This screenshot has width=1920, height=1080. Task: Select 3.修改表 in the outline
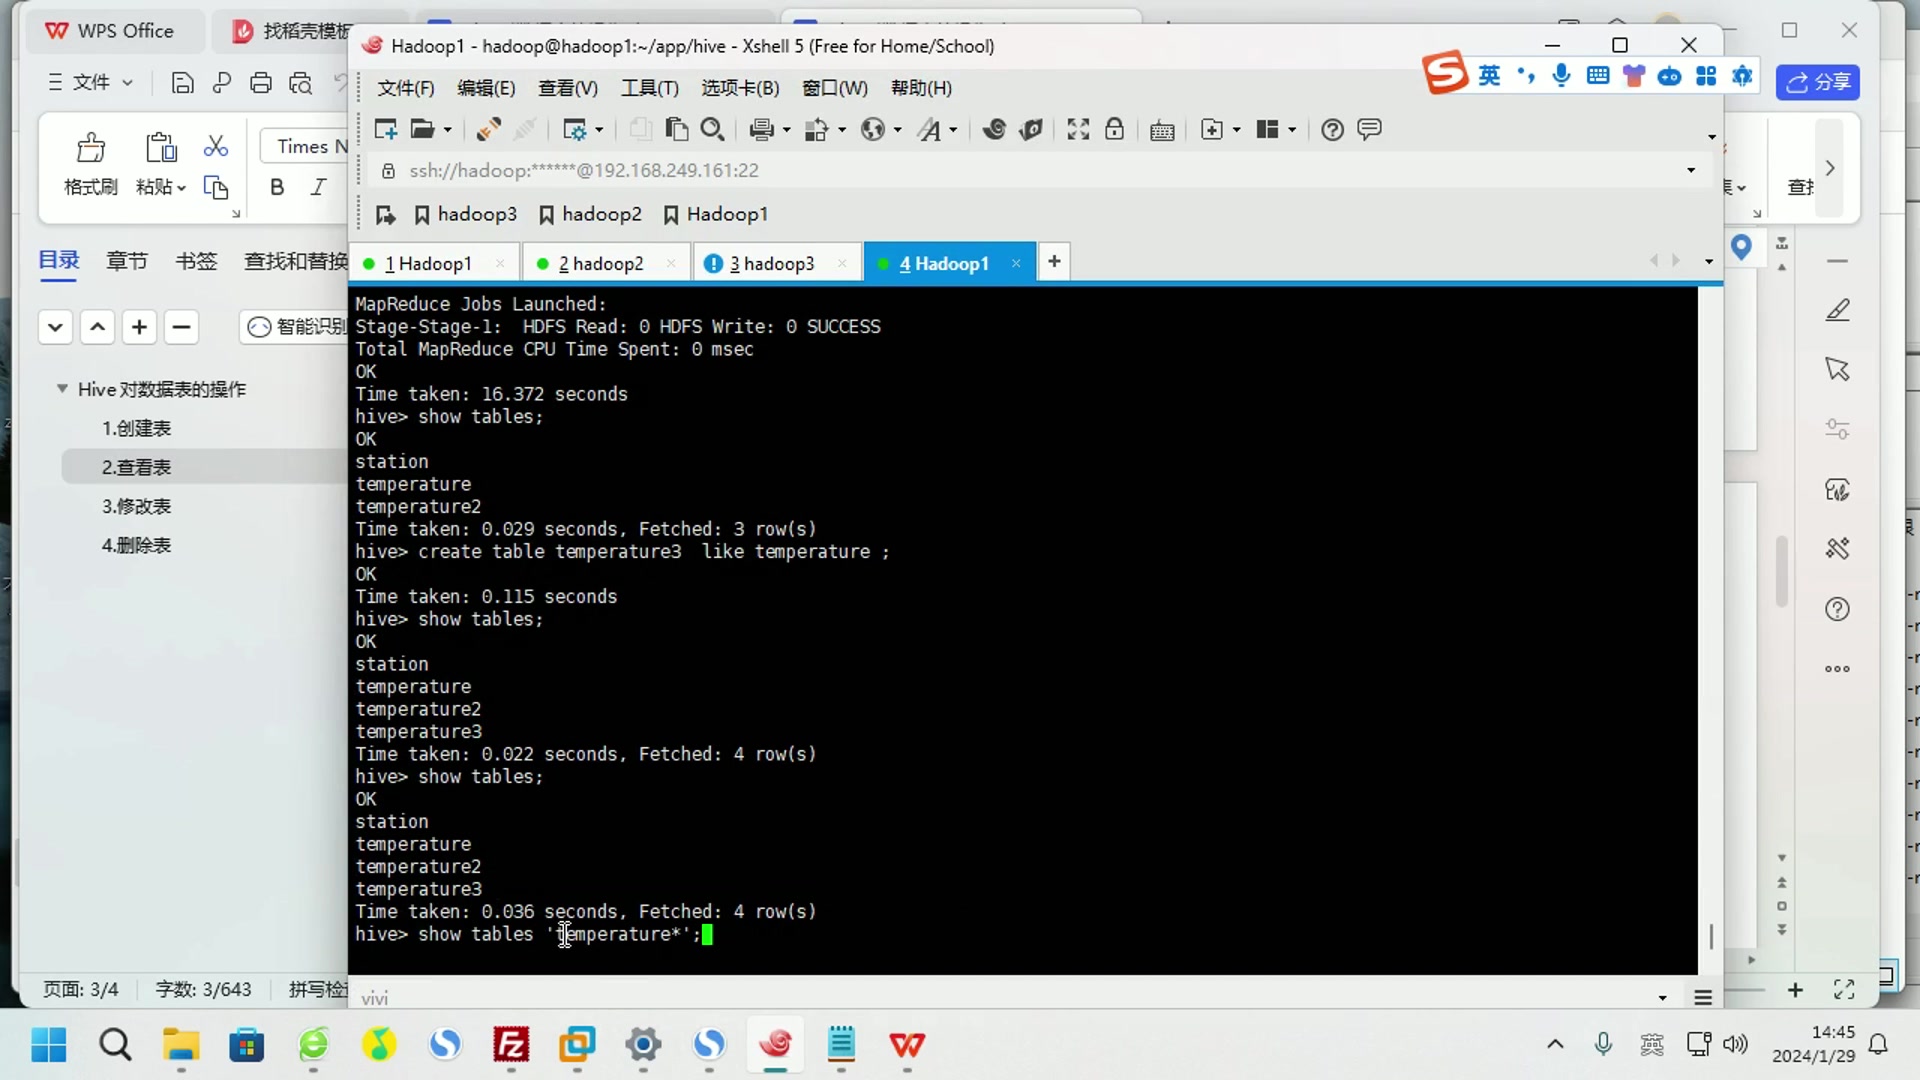[136, 506]
